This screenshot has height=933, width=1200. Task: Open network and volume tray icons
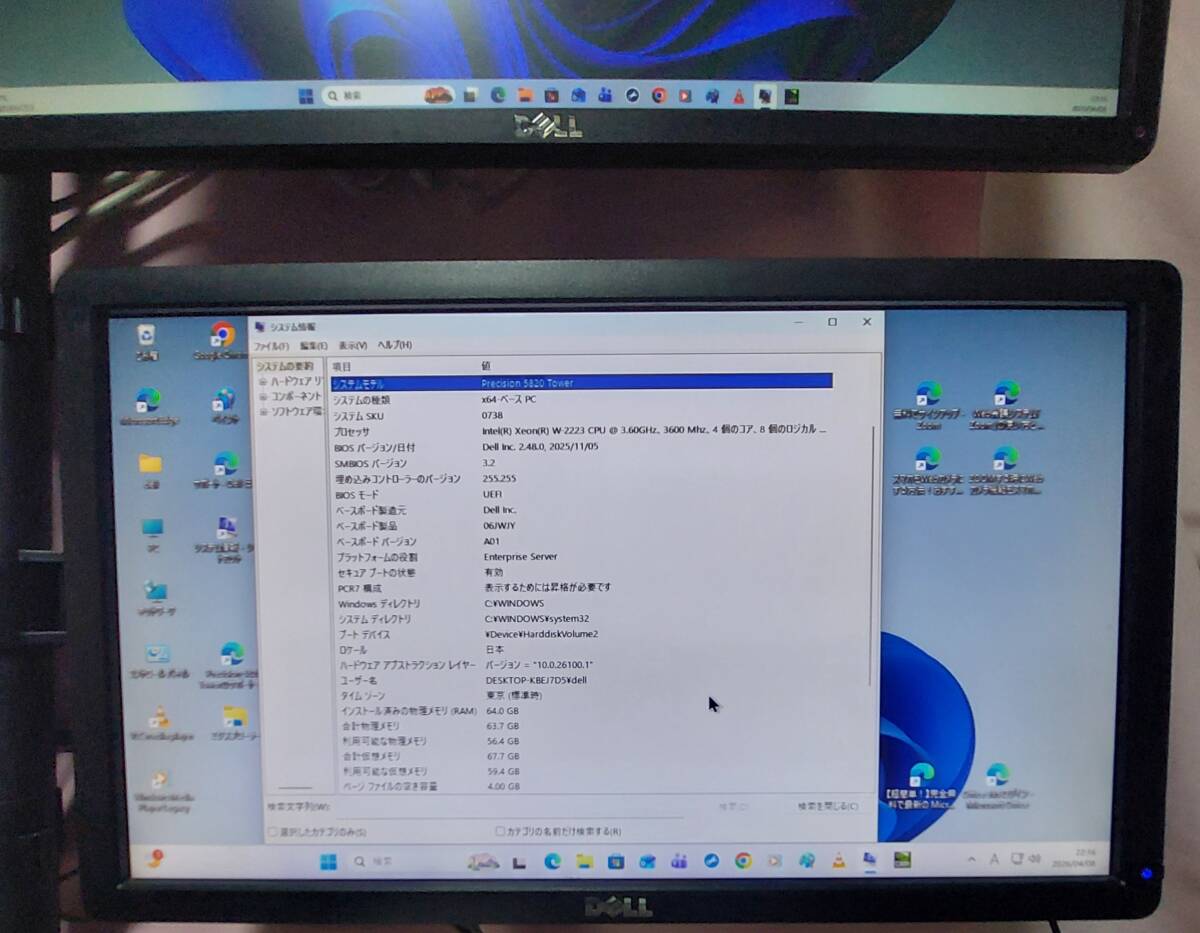tap(1026, 859)
